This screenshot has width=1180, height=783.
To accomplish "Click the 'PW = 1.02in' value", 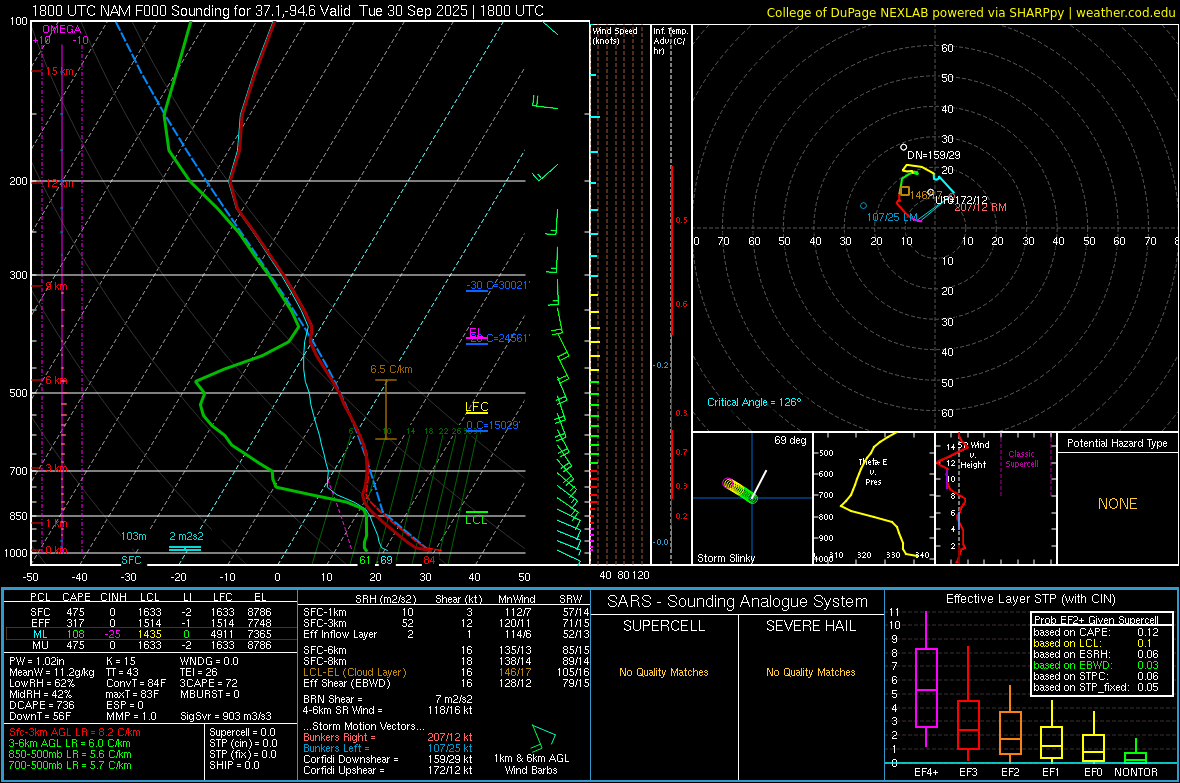I will point(40,661).
